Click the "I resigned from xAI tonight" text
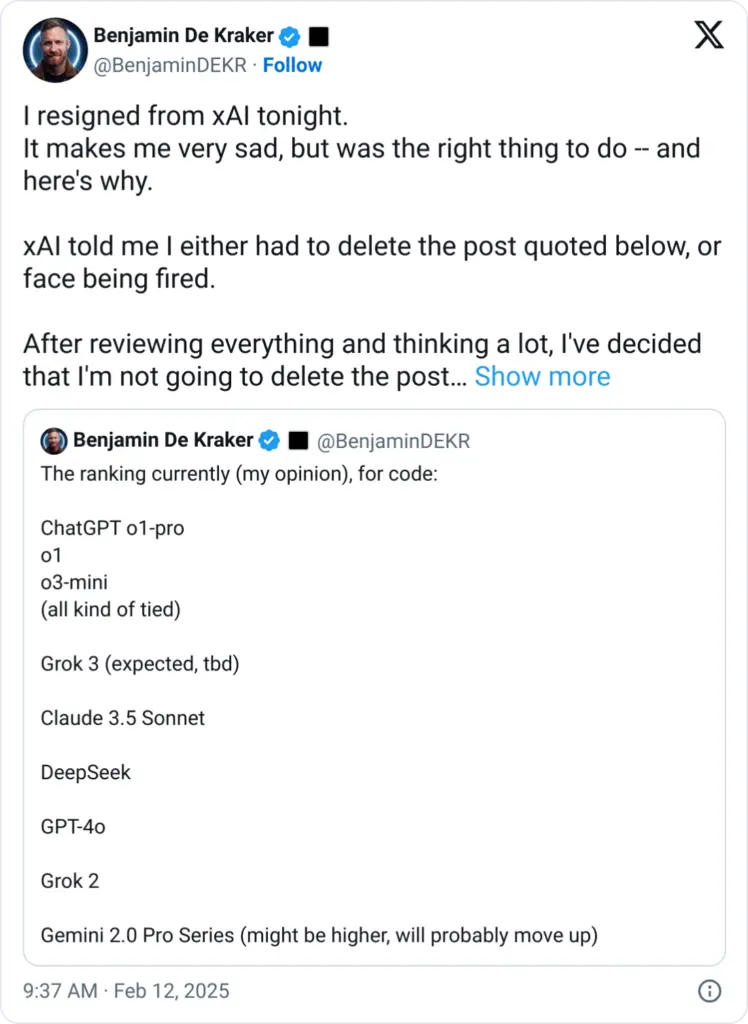Image resolution: width=748 pixels, height=1024 pixels. click(x=186, y=116)
